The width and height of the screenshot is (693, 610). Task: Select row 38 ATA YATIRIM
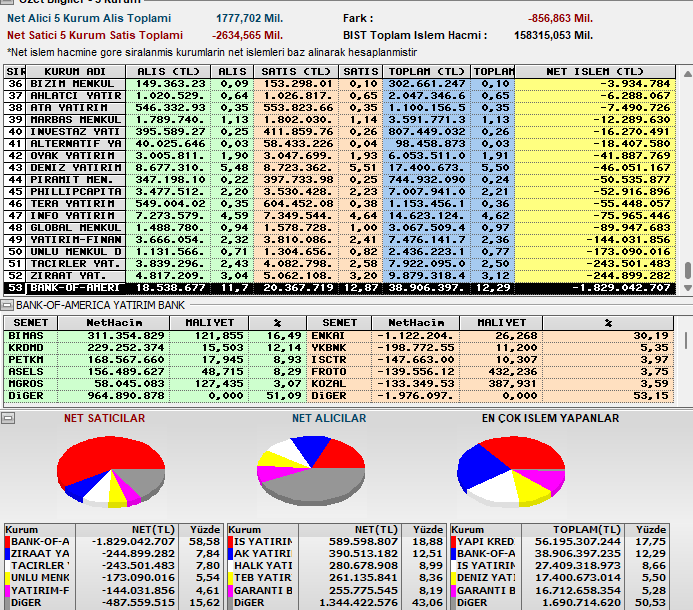point(339,108)
